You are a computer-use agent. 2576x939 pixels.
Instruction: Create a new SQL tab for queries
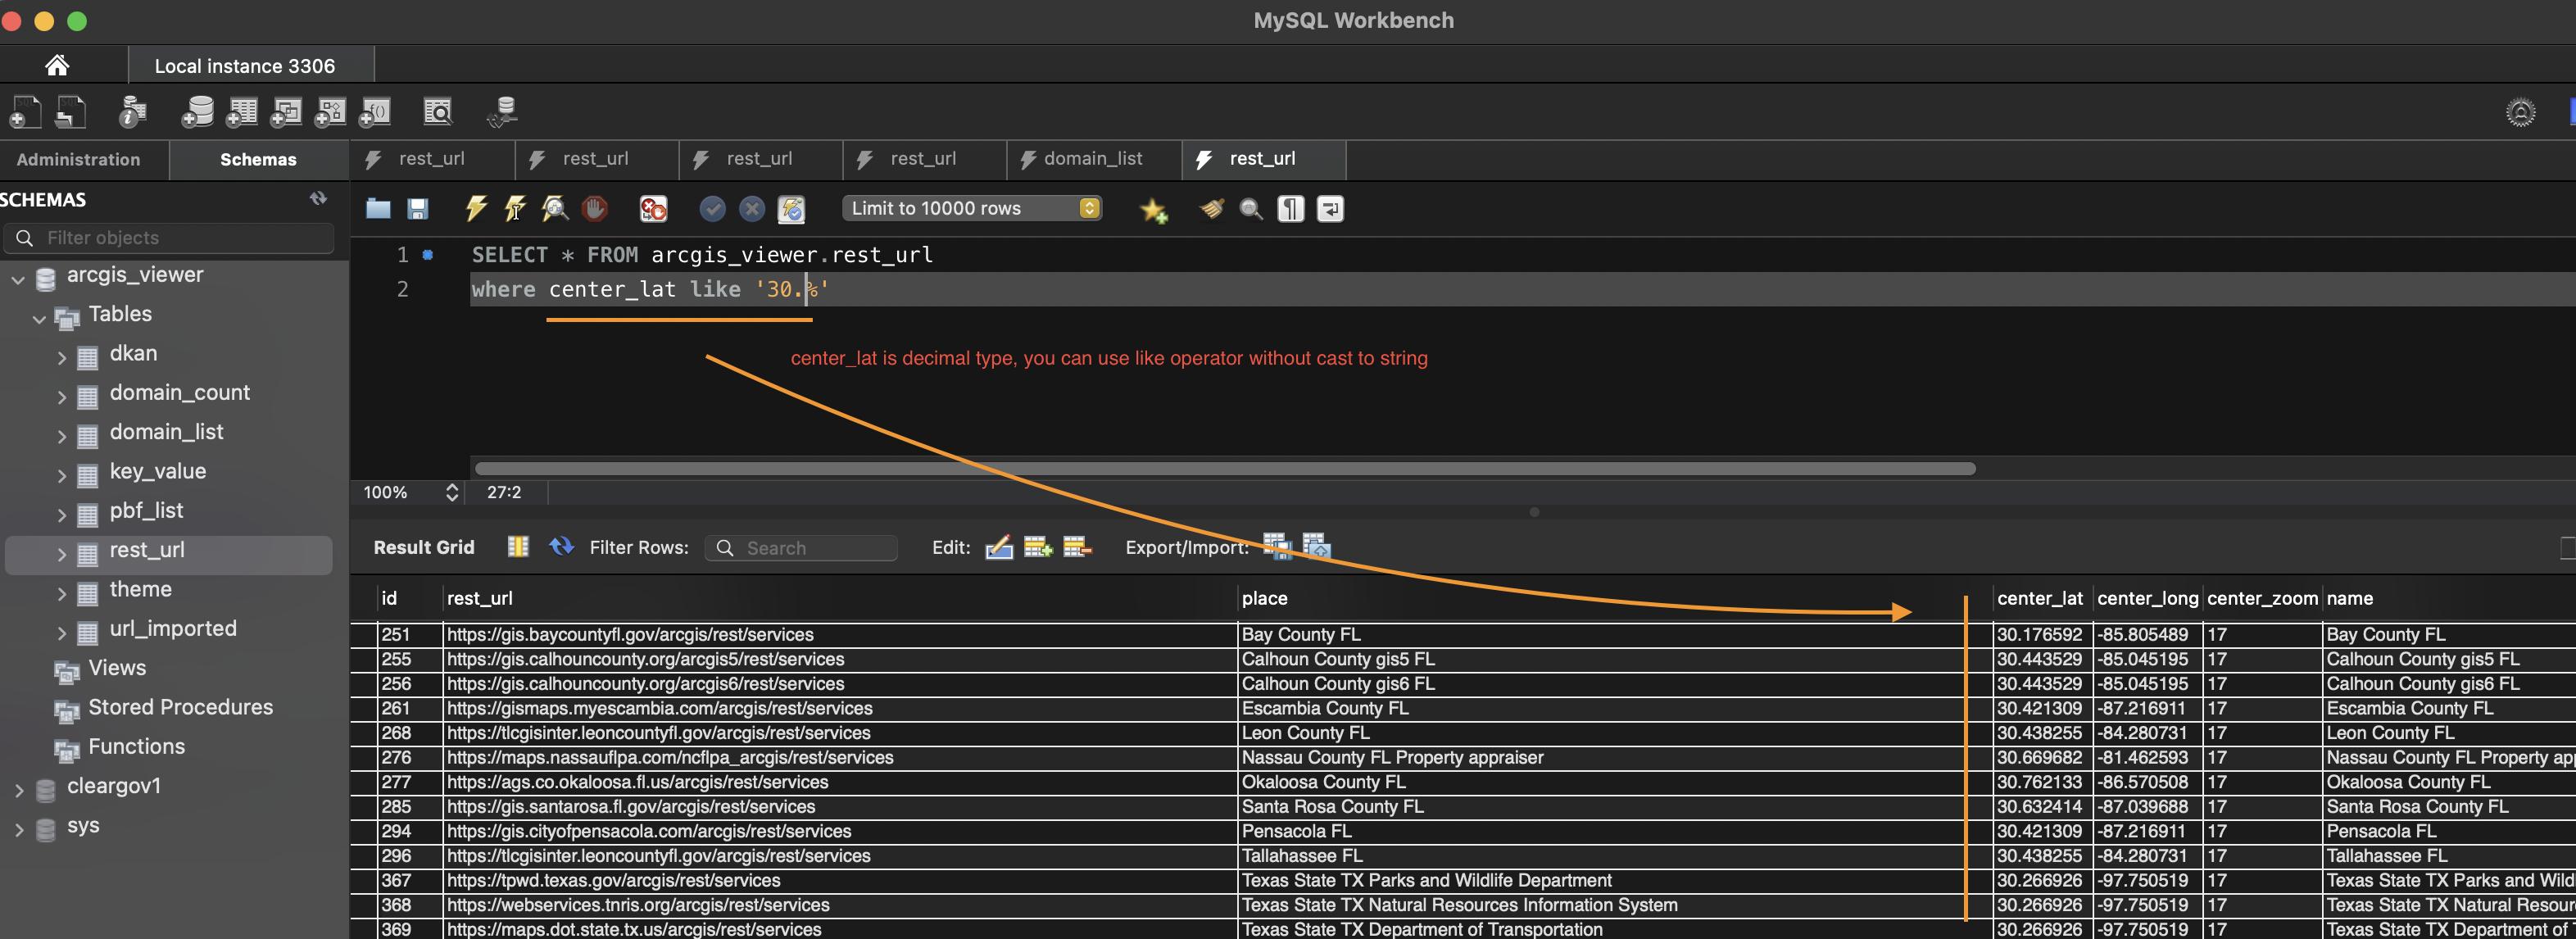tap(25, 112)
